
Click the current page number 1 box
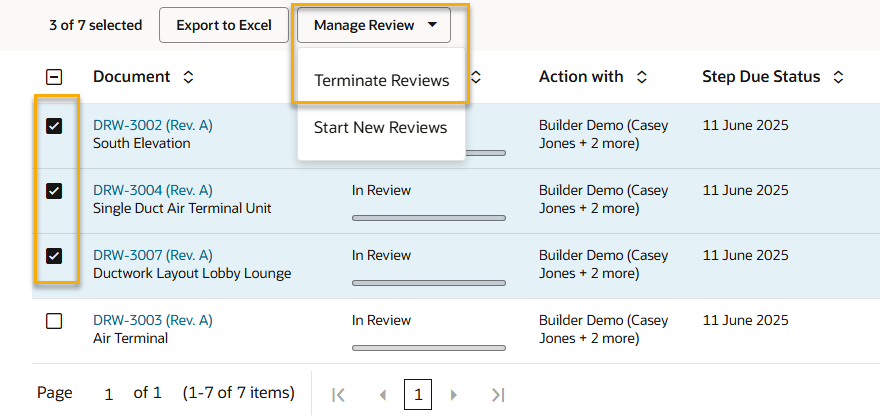(x=418, y=395)
